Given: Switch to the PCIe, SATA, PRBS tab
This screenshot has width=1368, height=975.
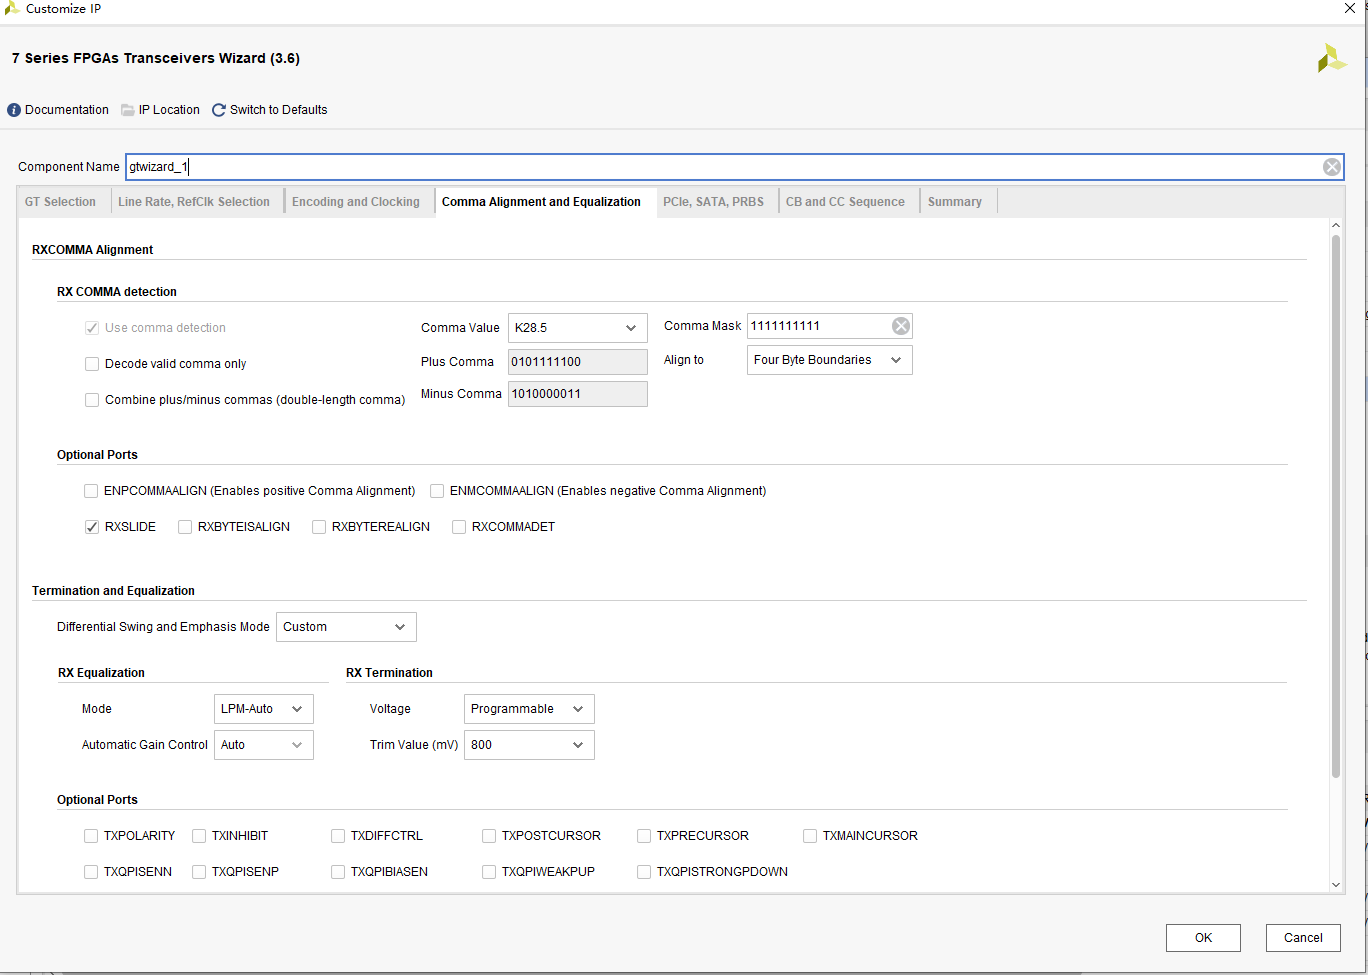Looking at the screenshot, I should click(713, 202).
